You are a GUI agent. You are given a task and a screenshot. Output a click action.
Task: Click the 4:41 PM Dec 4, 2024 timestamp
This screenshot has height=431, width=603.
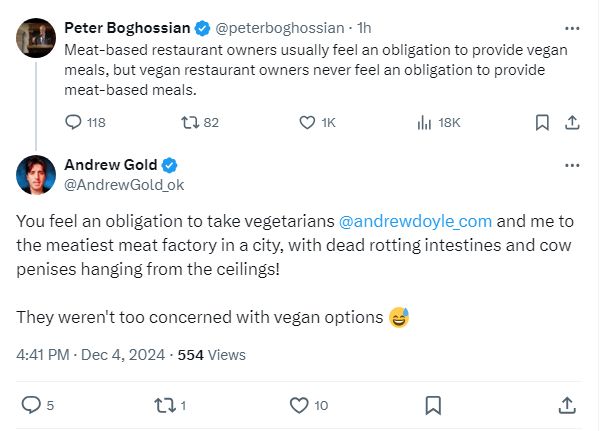(x=90, y=355)
